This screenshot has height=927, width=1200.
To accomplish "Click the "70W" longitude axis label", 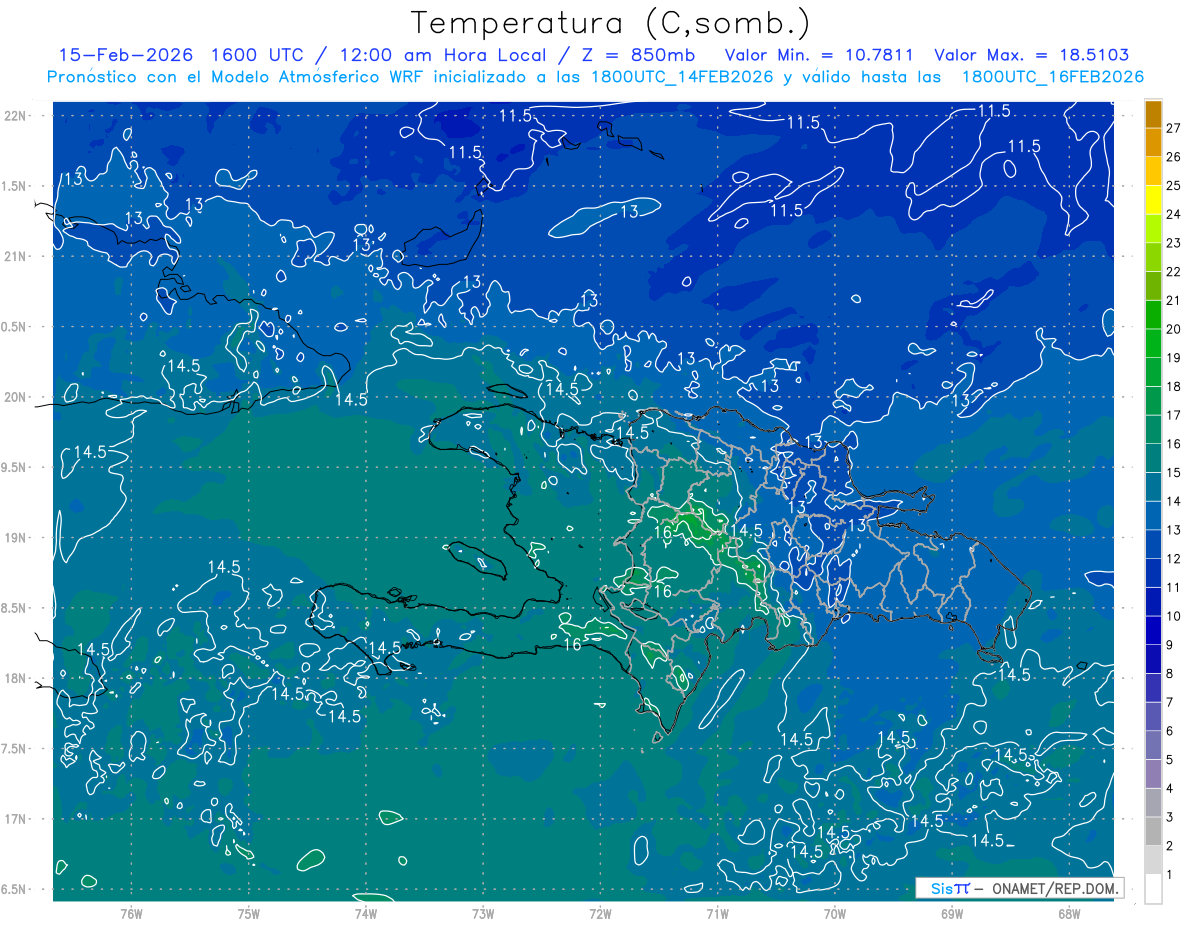I will (835, 914).
